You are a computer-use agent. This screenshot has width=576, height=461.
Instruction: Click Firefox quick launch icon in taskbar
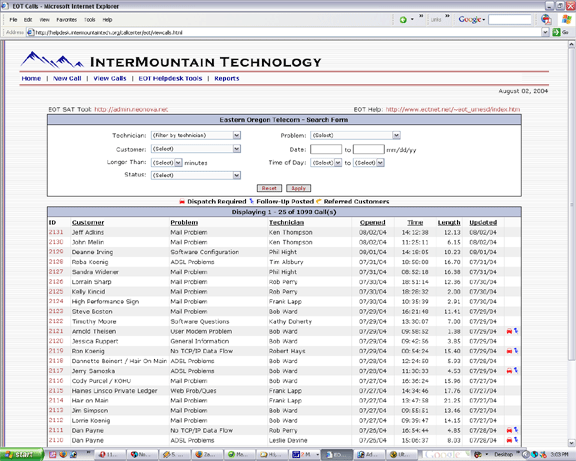point(63,455)
